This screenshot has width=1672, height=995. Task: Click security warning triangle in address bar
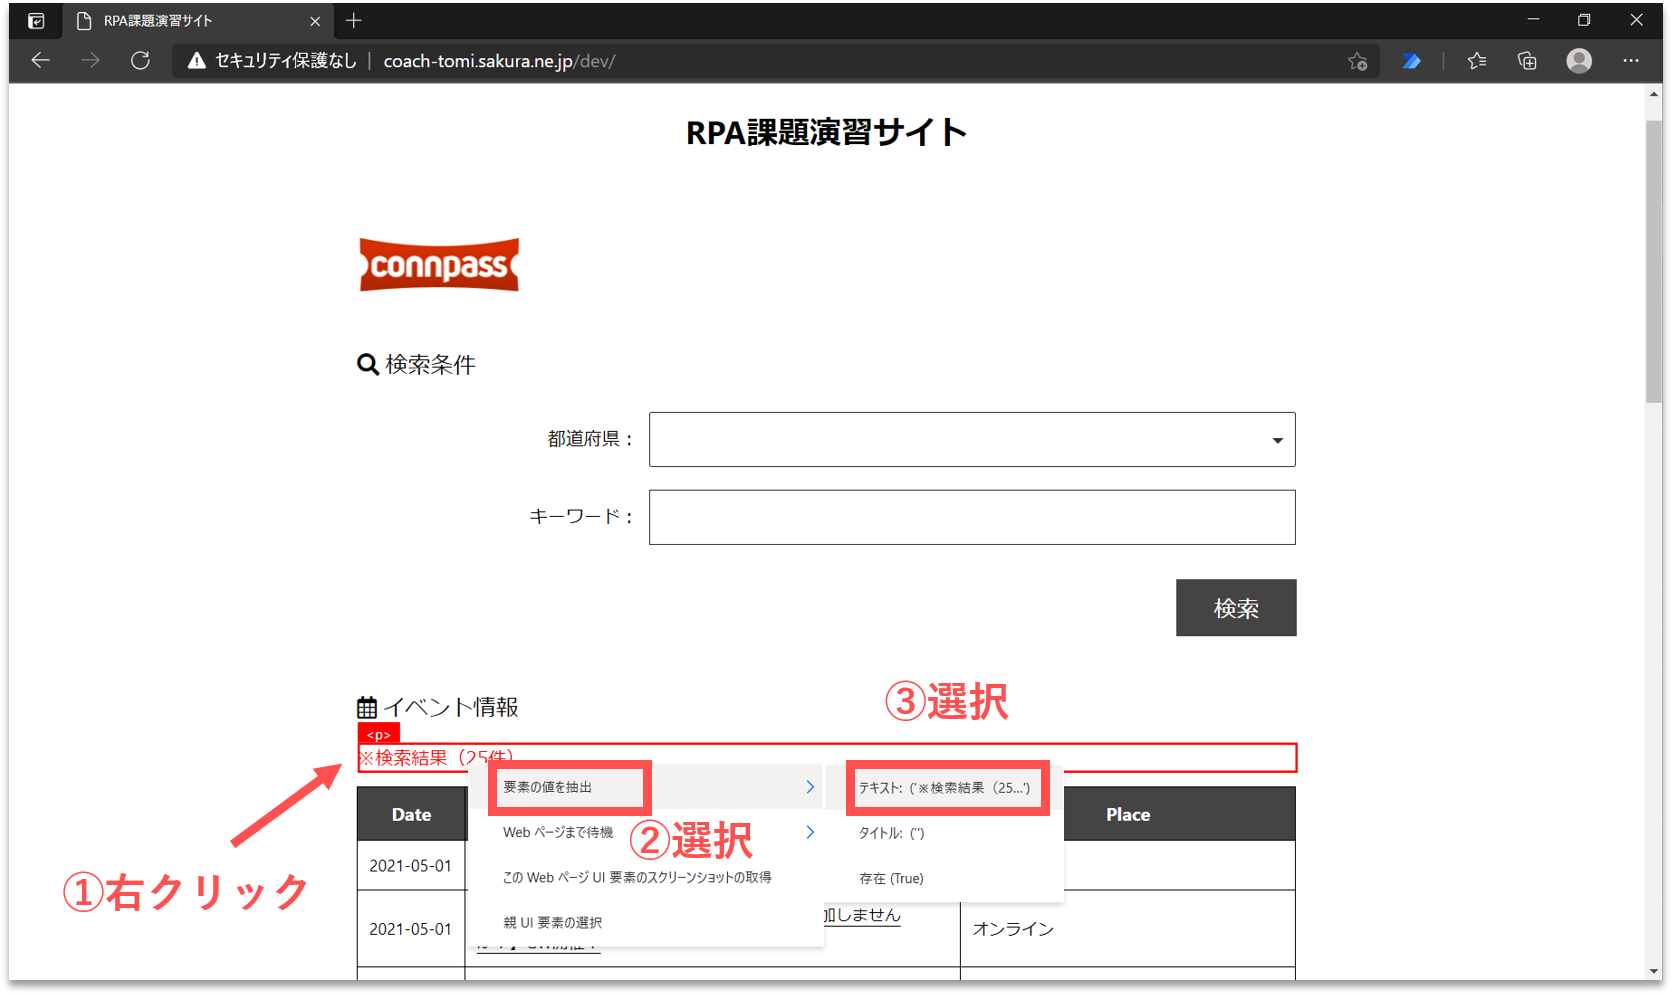coord(197,61)
